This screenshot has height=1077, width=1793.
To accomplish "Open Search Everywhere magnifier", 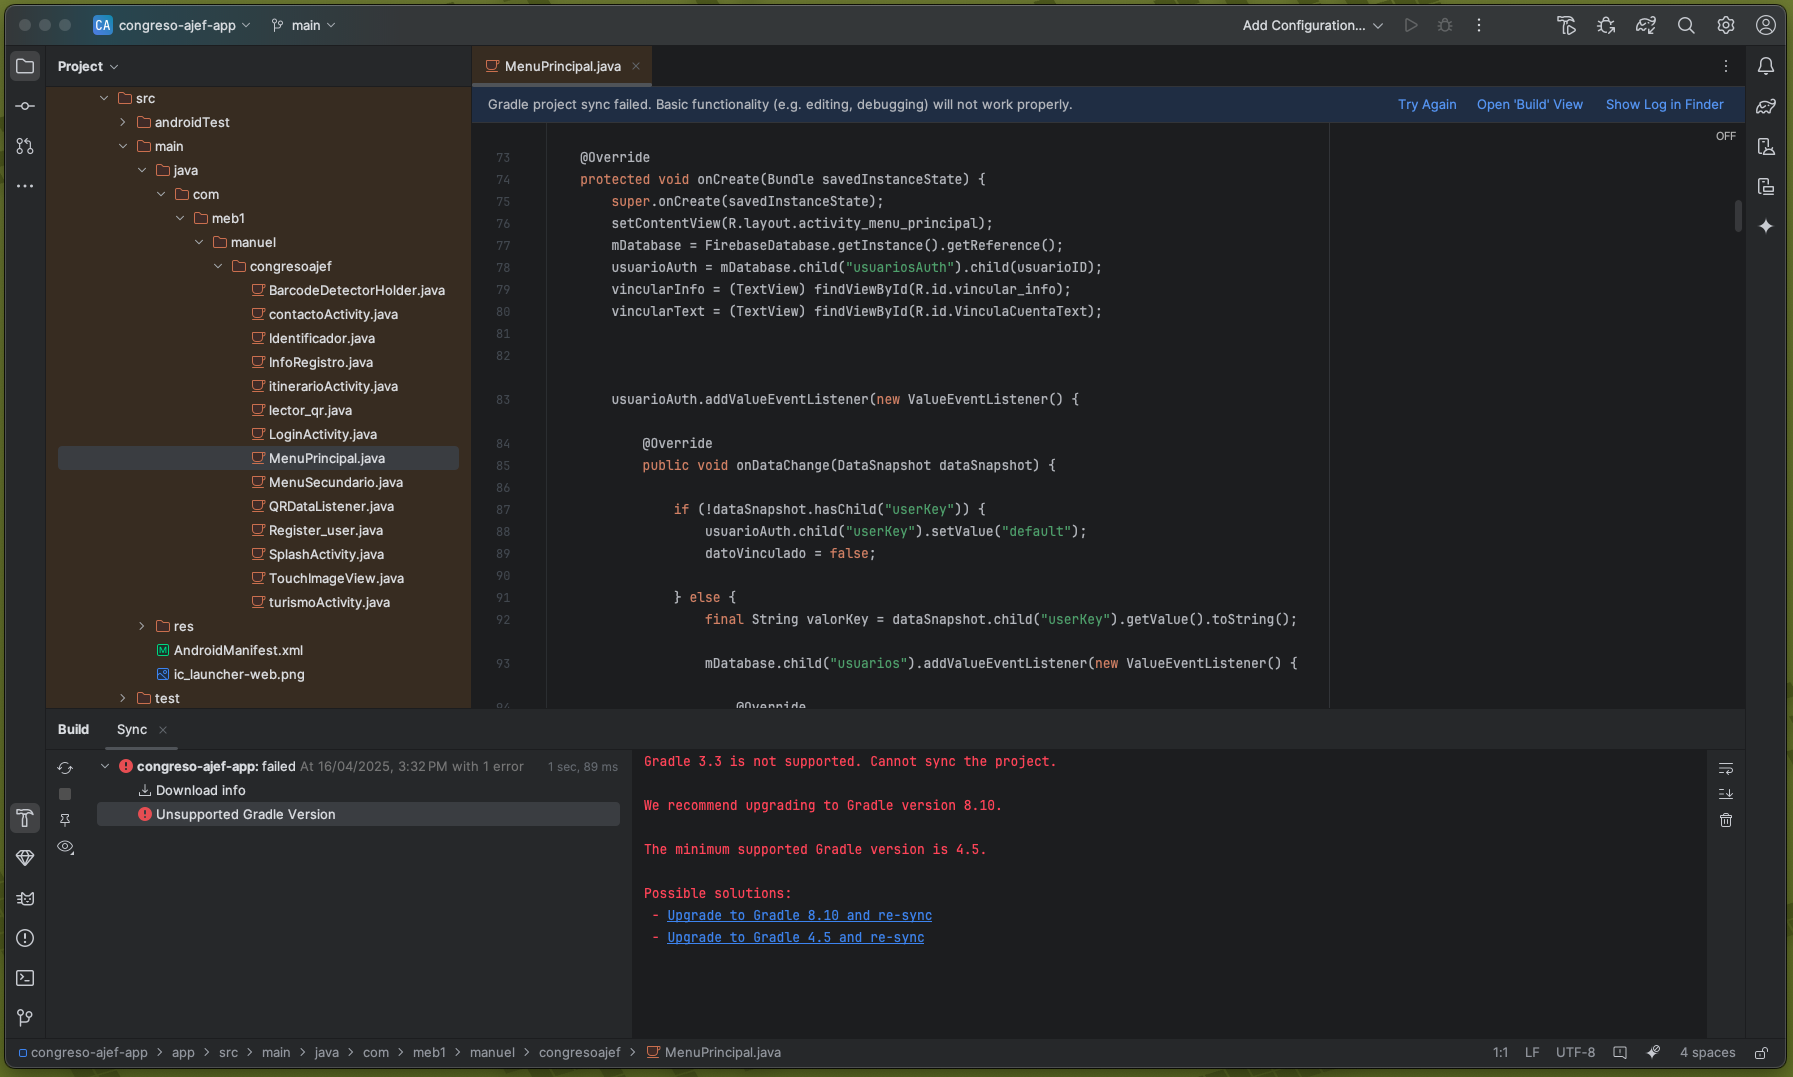I will tap(1687, 25).
